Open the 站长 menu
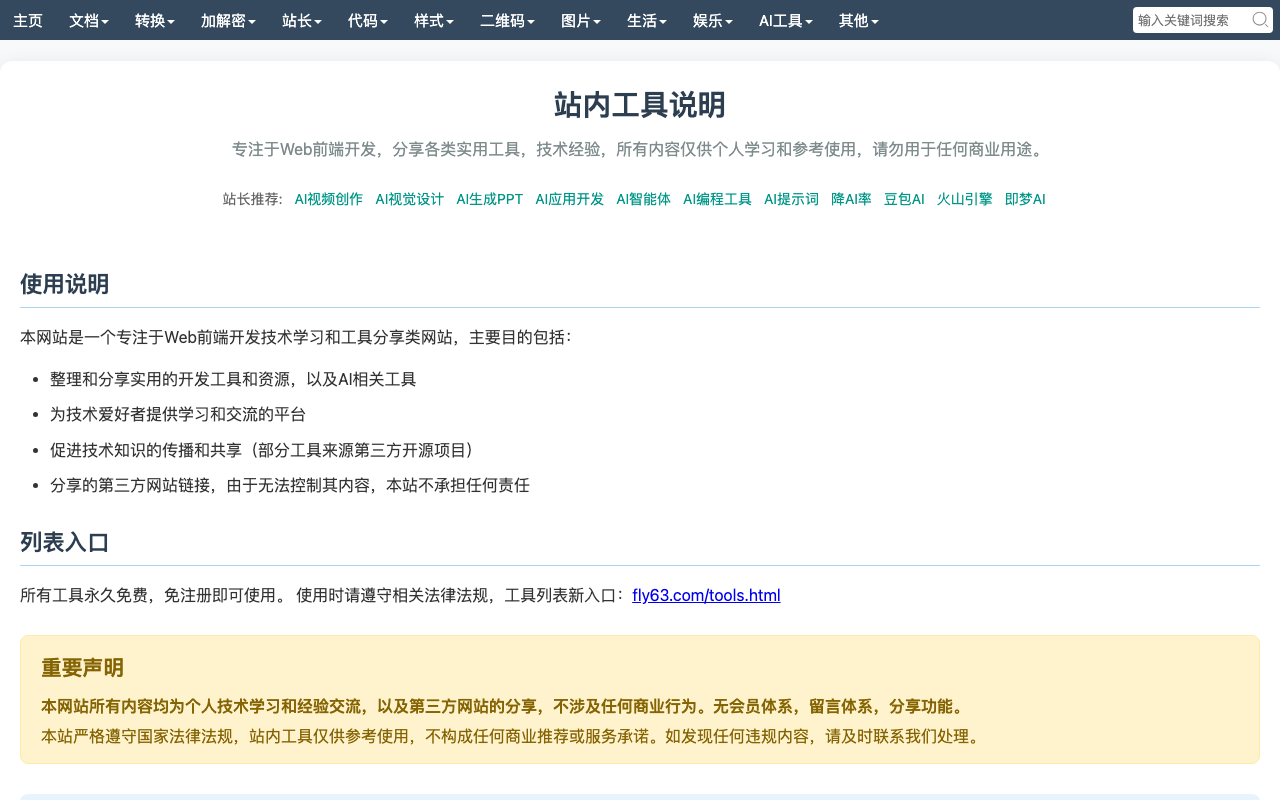 click(x=302, y=20)
